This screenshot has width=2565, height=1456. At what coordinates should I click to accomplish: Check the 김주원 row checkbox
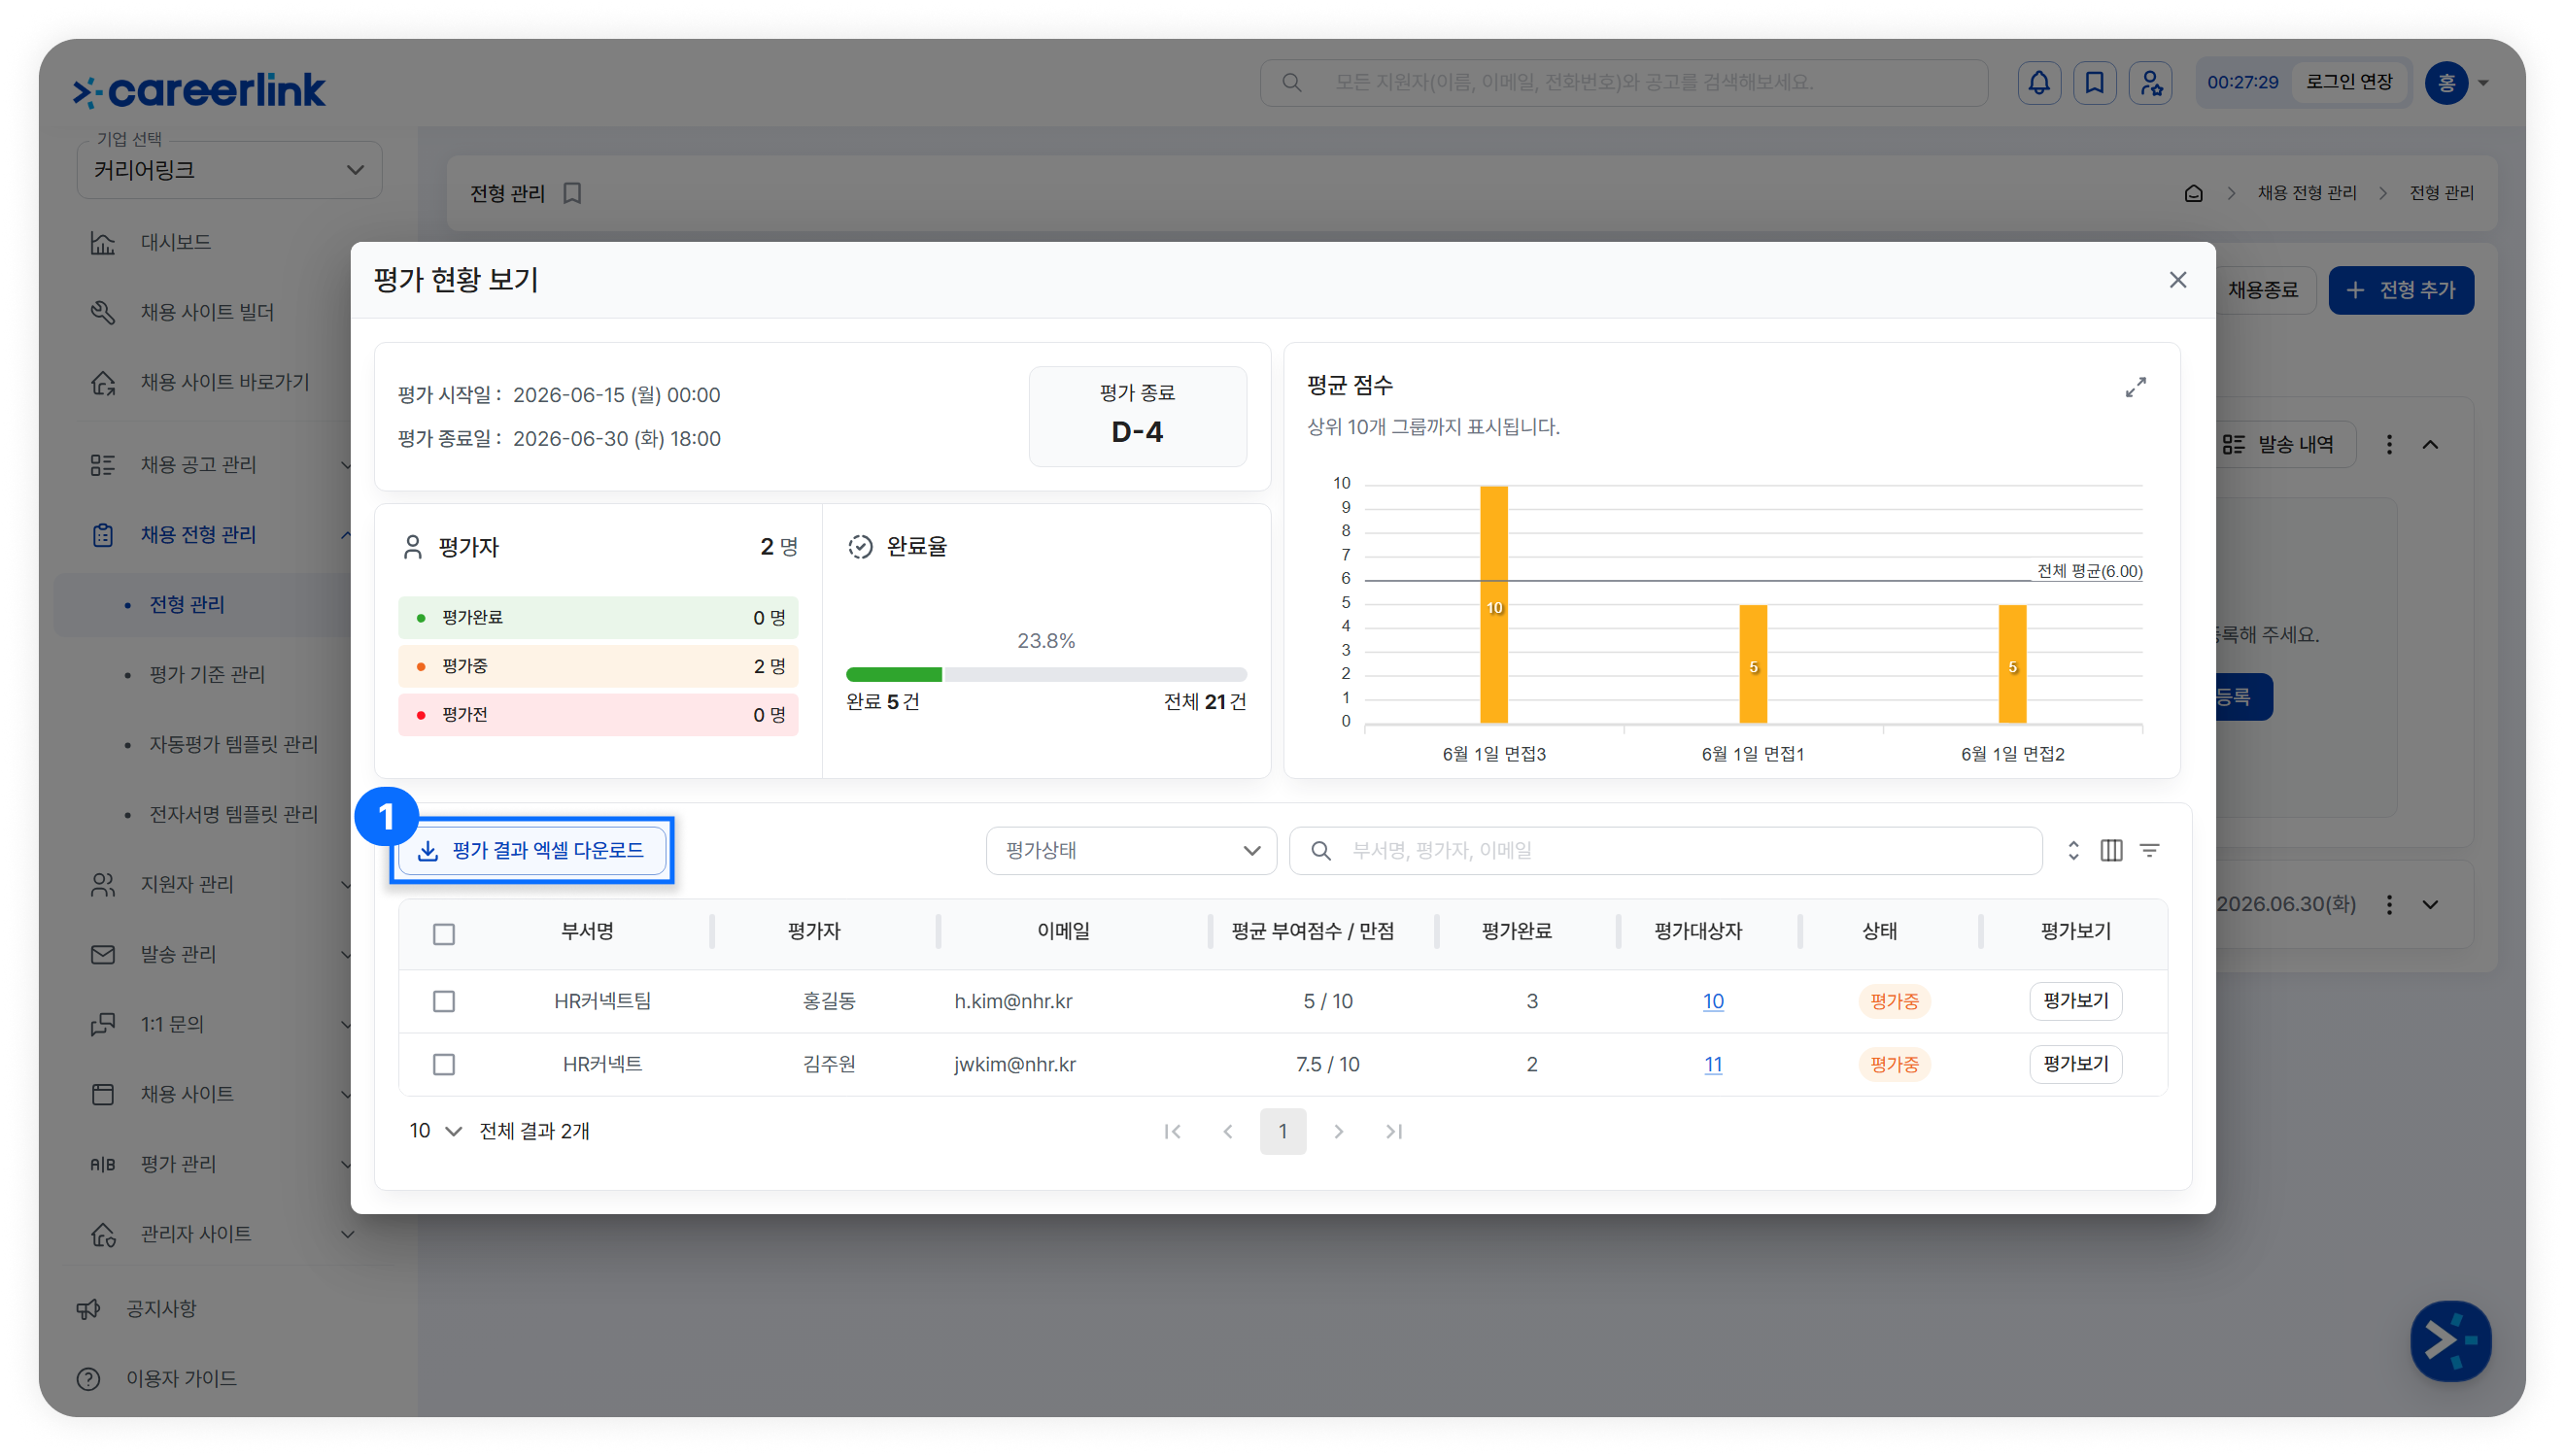pyautogui.click(x=444, y=1064)
